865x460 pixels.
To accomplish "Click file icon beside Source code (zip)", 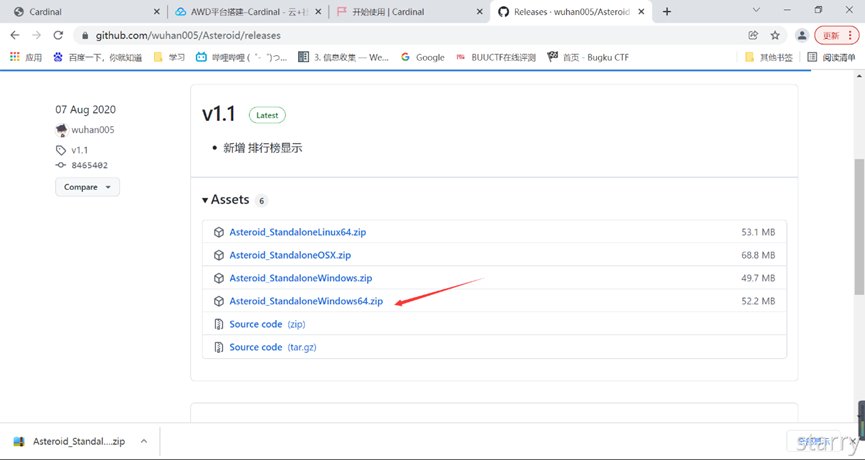I will point(219,324).
